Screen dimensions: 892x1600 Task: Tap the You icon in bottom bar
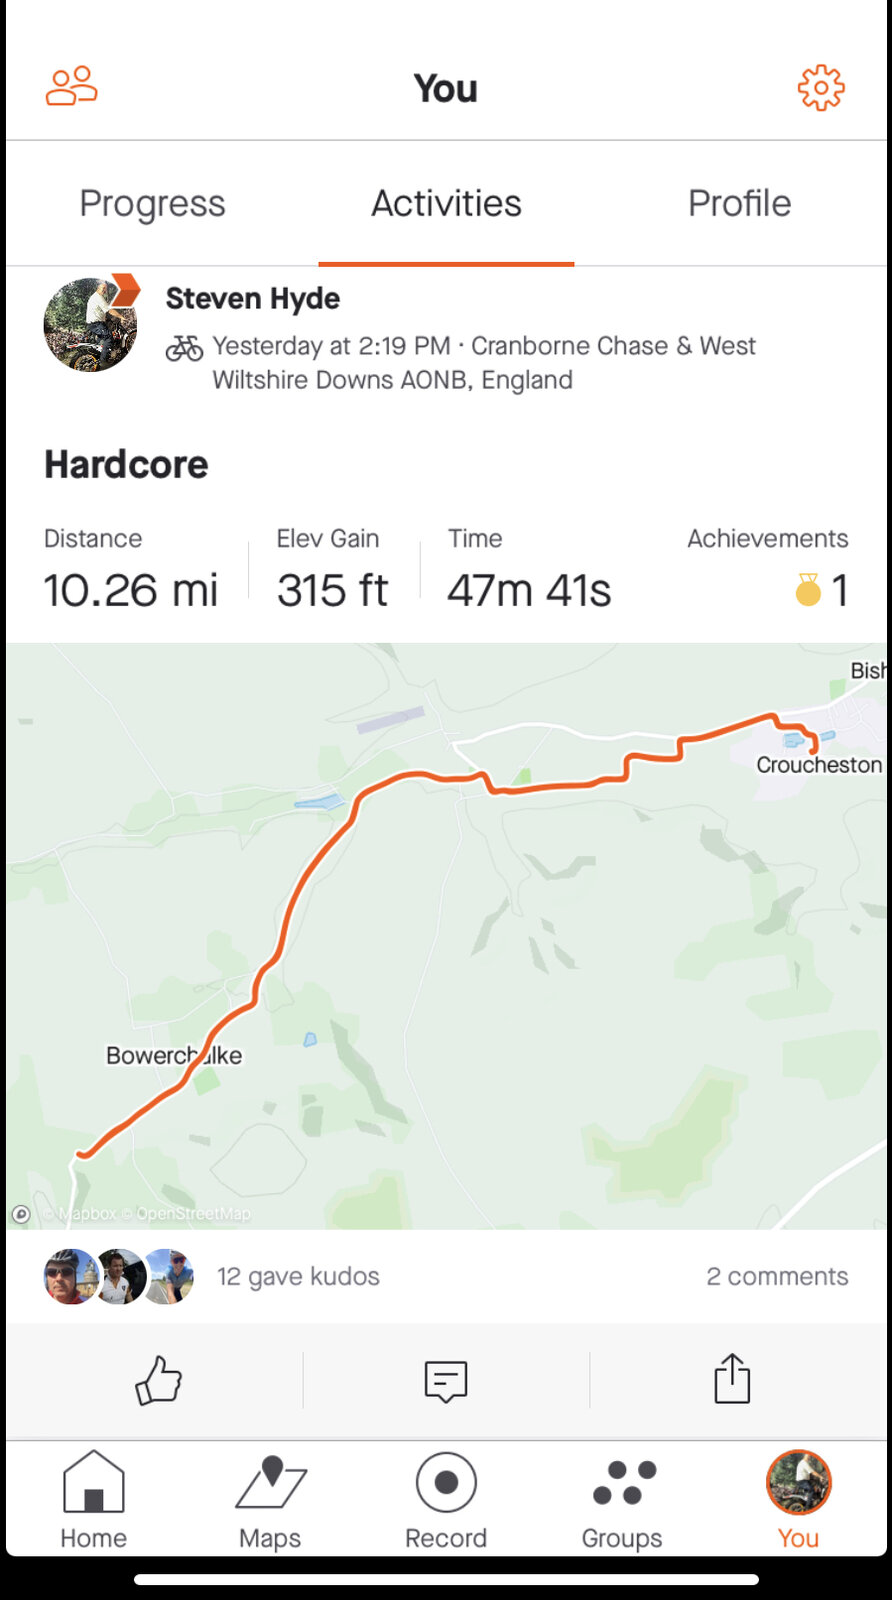click(798, 1483)
